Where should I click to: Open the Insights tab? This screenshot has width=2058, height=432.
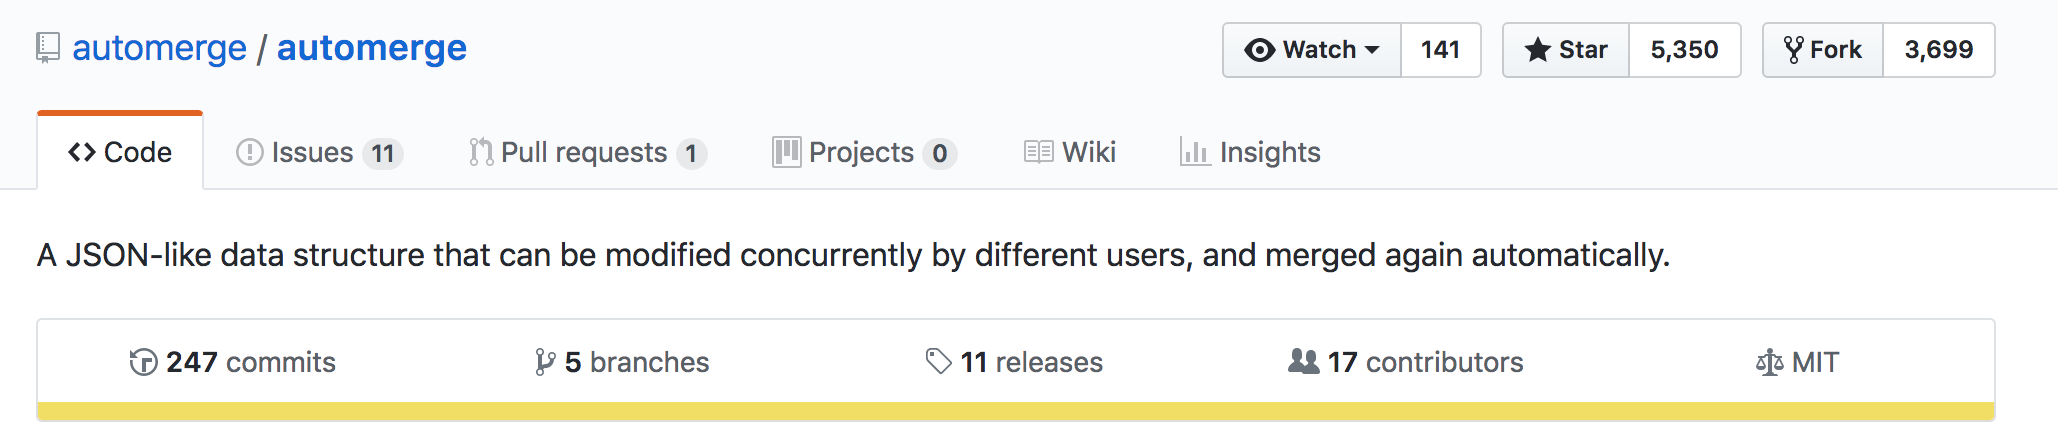[x=1250, y=152]
